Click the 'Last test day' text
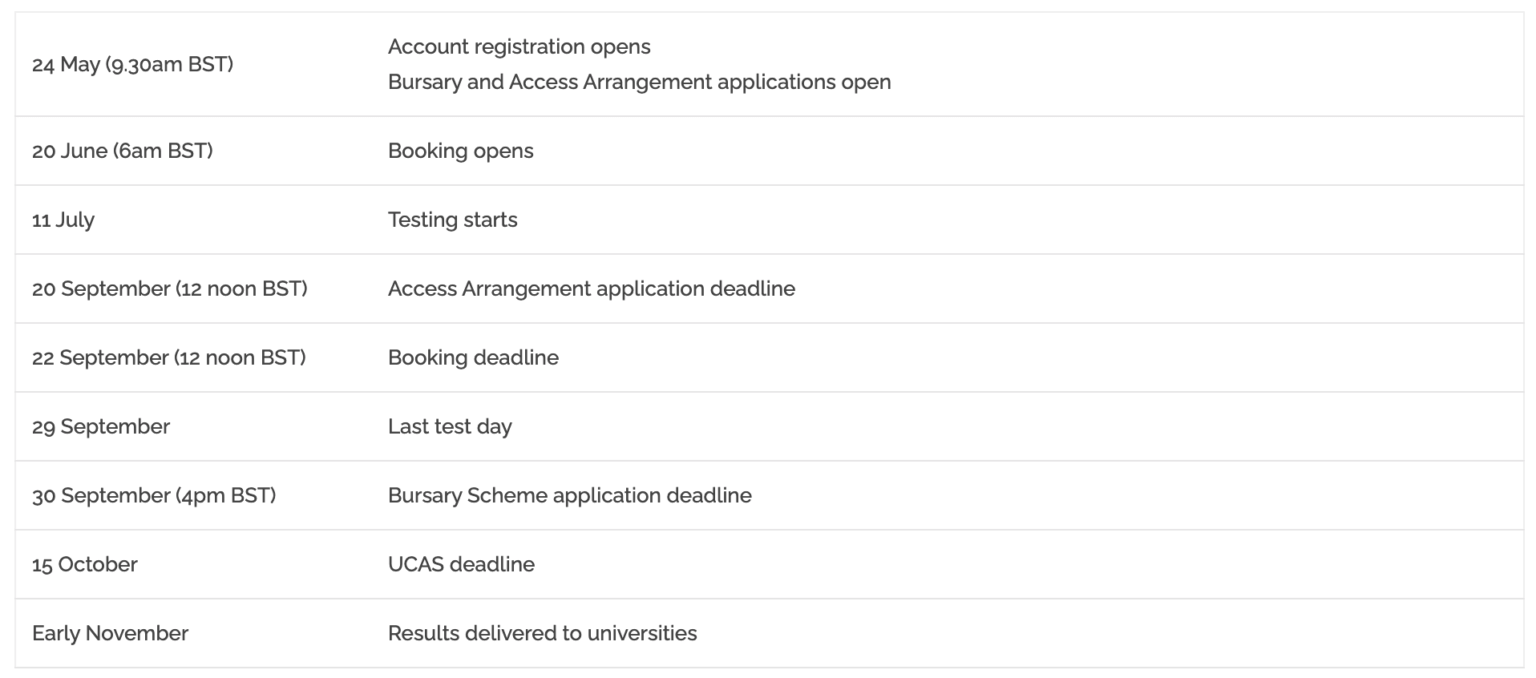Image resolution: width=1536 pixels, height=678 pixels. [449, 427]
